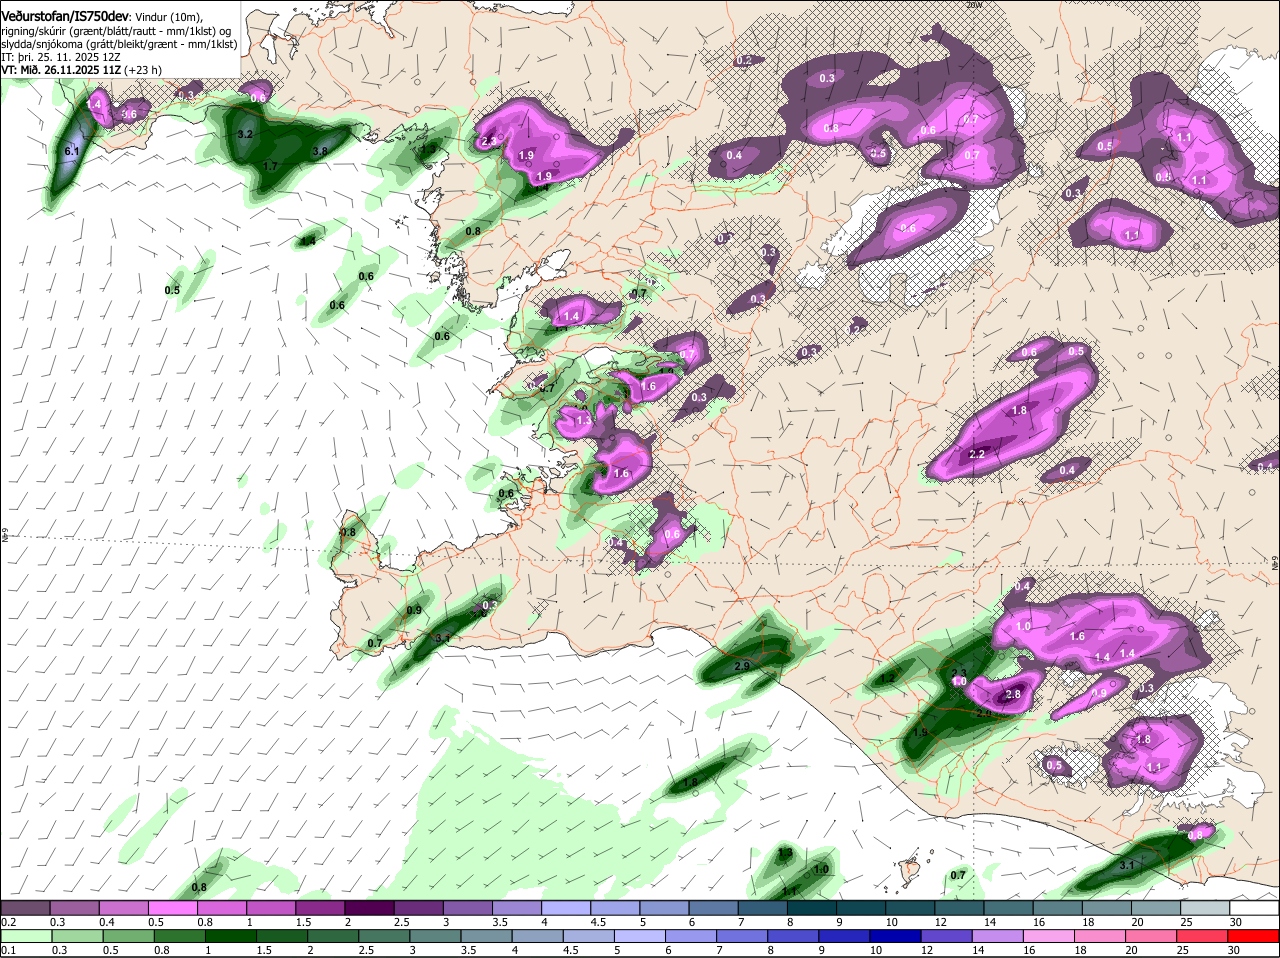Click the 'Vindur (10m)' parameter description
This screenshot has height=958, width=1280.
(169, 17)
